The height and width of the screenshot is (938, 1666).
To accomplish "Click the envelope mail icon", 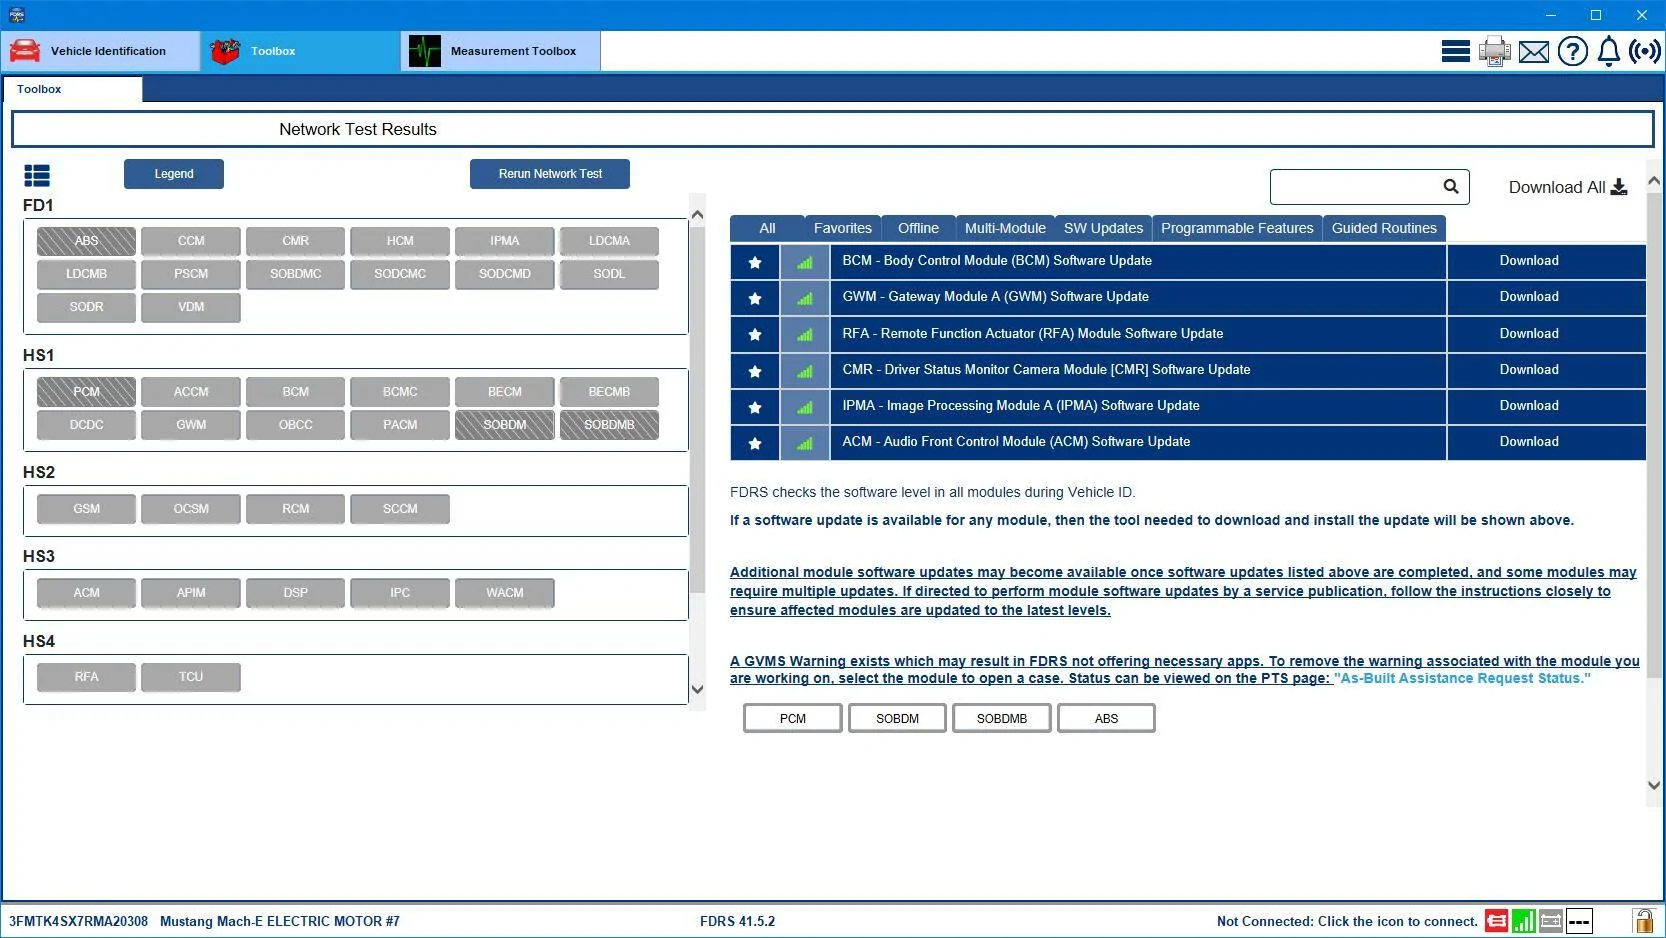I will pyautogui.click(x=1533, y=52).
